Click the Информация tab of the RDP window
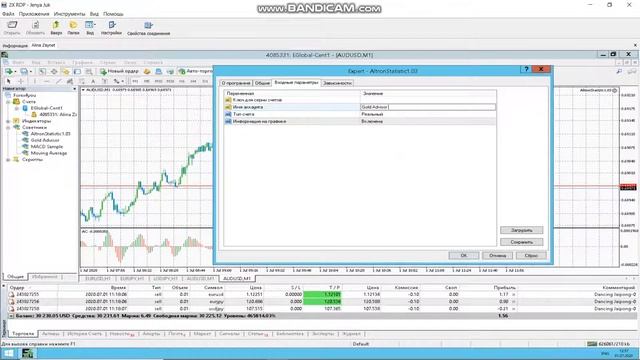Viewport: 640px width, 360px height. [x=15, y=46]
